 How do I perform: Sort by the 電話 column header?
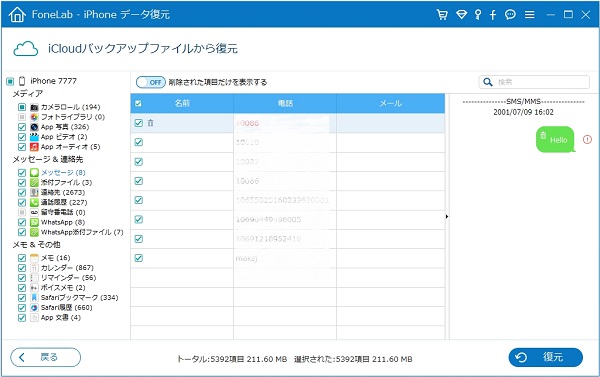[x=285, y=103]
